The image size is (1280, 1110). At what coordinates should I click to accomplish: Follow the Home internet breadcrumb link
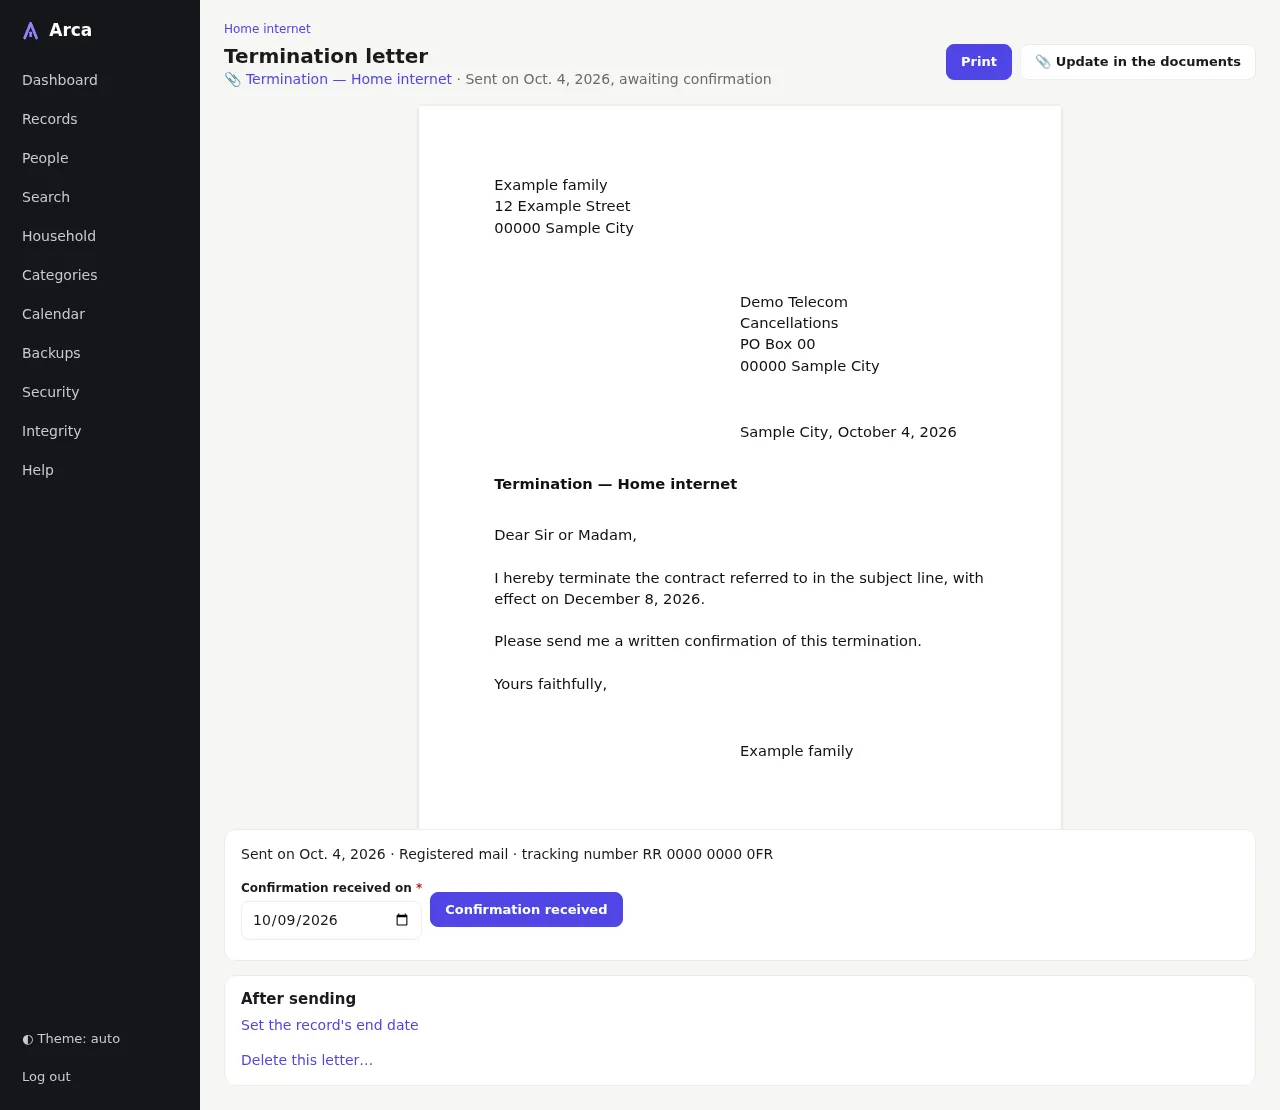[267, 29]
